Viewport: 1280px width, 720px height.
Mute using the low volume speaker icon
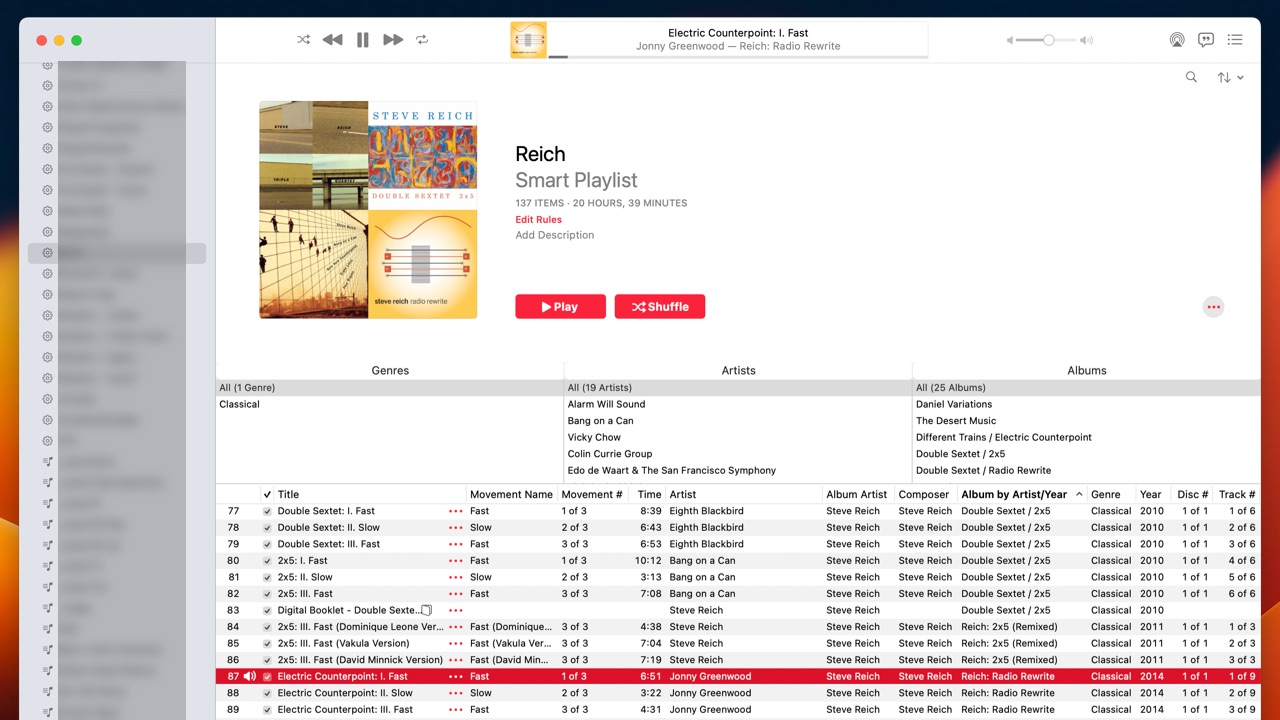point(1009,40)
